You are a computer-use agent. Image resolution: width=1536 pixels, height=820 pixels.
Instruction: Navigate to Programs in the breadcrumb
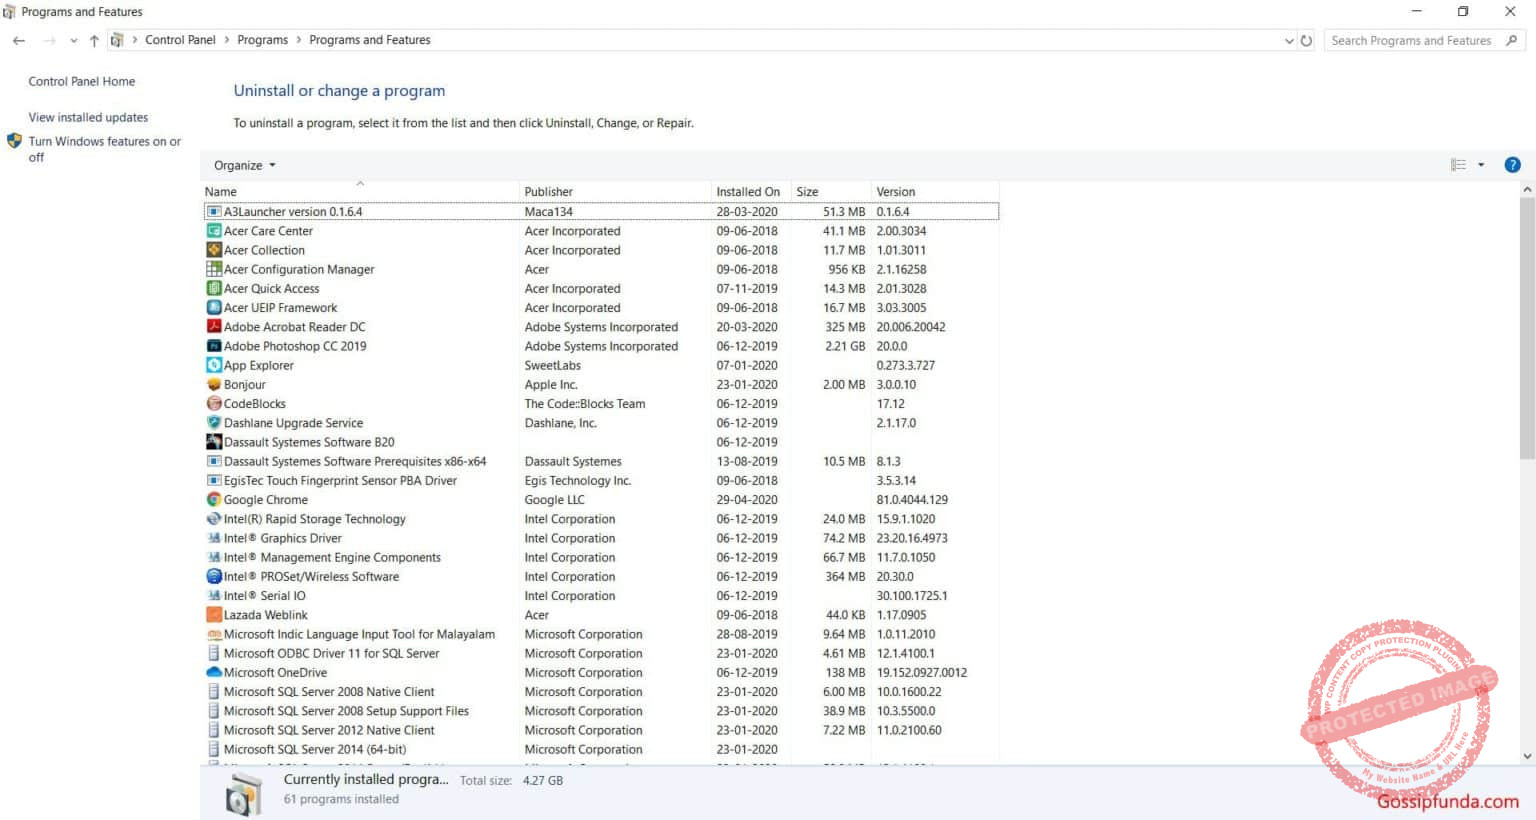click(x=262, y=39)
